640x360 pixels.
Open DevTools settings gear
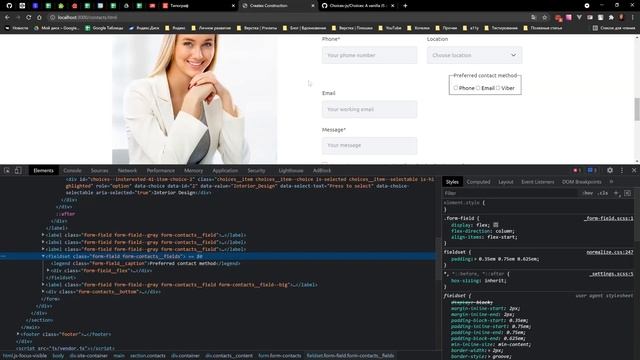(x=610, y=170)
